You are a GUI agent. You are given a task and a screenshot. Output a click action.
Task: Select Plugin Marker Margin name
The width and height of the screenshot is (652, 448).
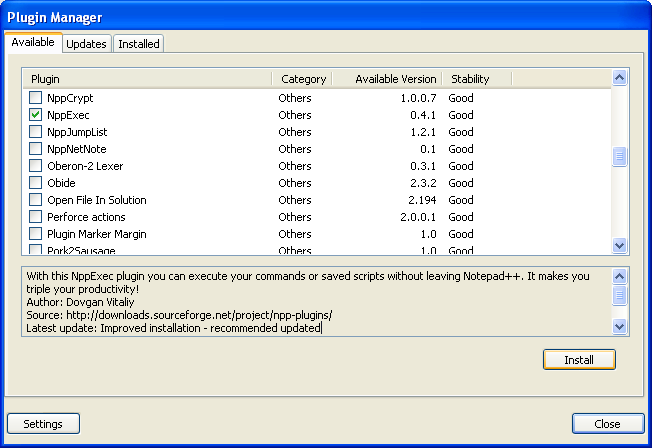[x=97, y=235]
